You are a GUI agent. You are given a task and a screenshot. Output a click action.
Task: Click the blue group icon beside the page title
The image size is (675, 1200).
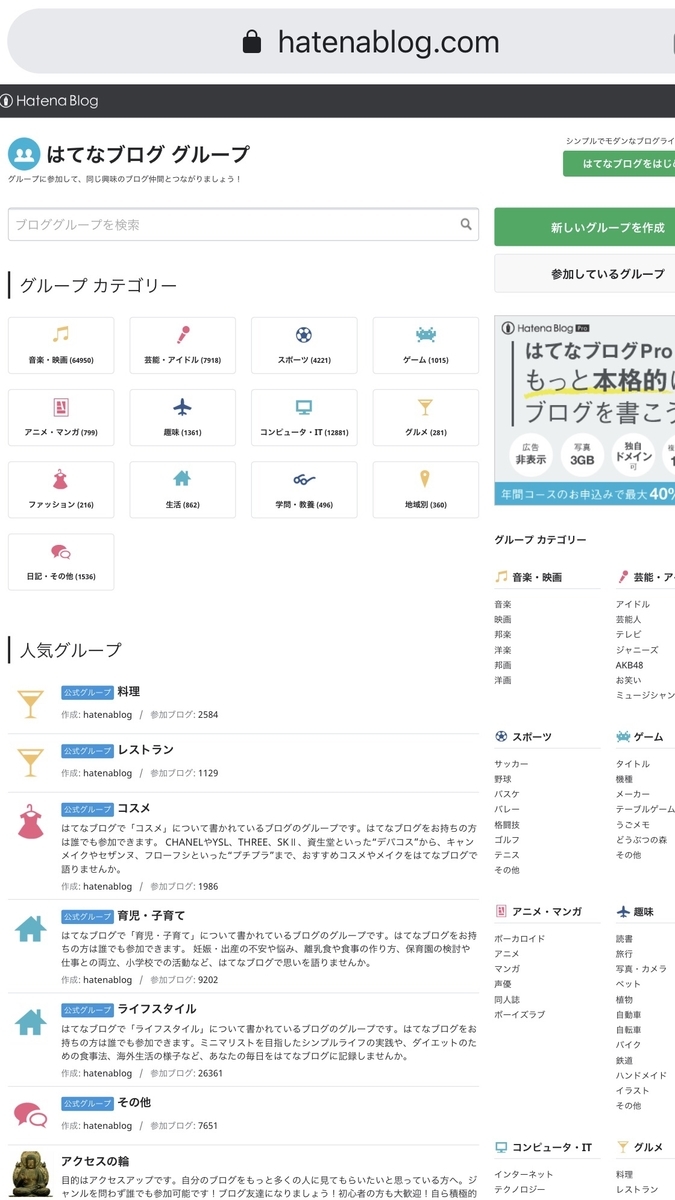(24, 155)
